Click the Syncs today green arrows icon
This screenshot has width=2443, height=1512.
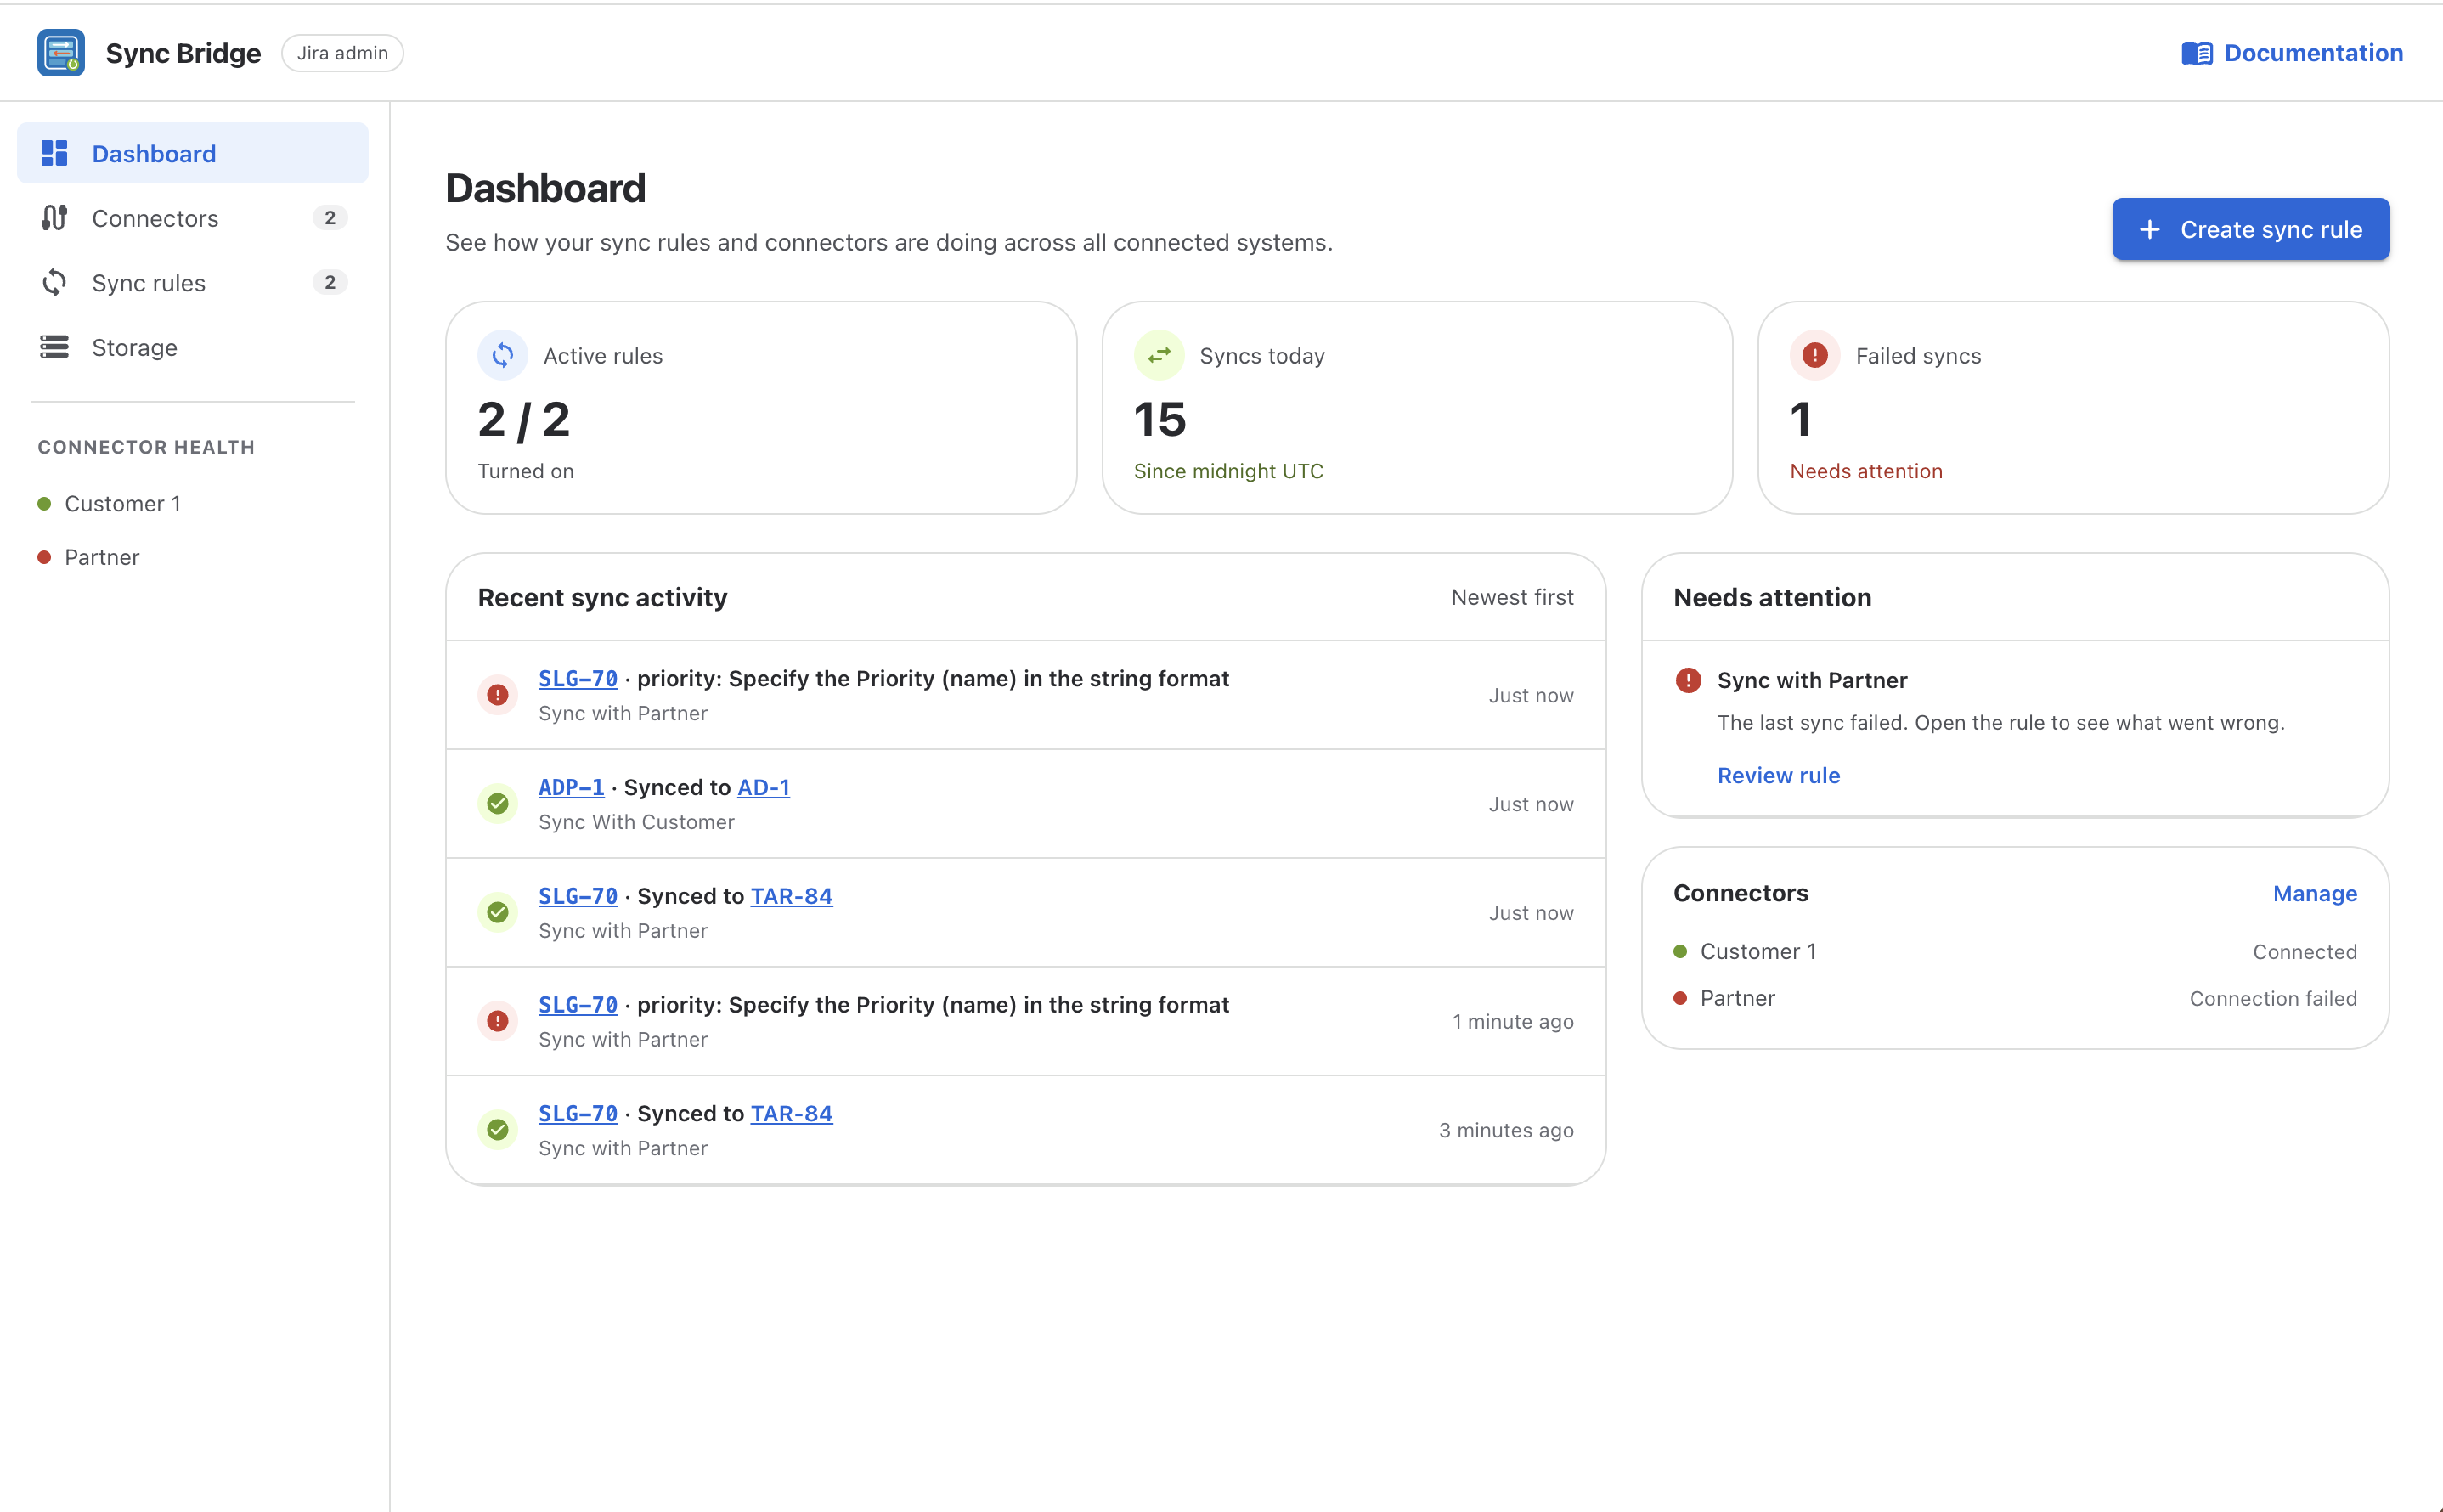coord(1159,355)
